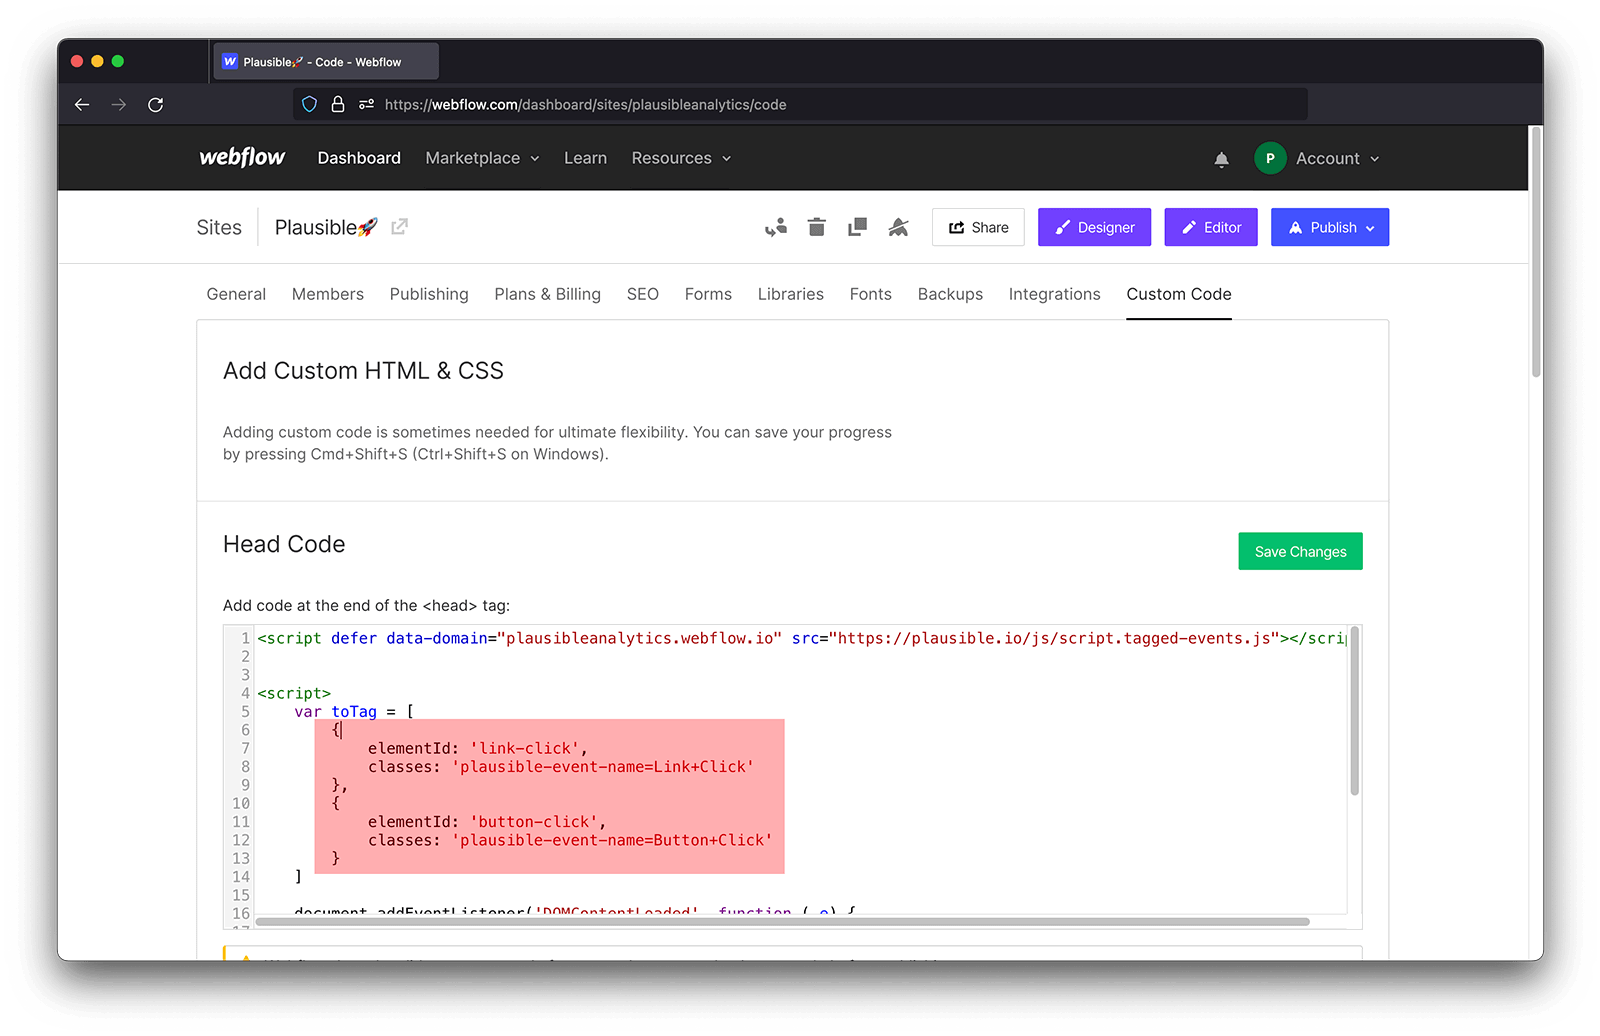
Task: Click the duplicate site icon
Action: (x=857, y=227)
